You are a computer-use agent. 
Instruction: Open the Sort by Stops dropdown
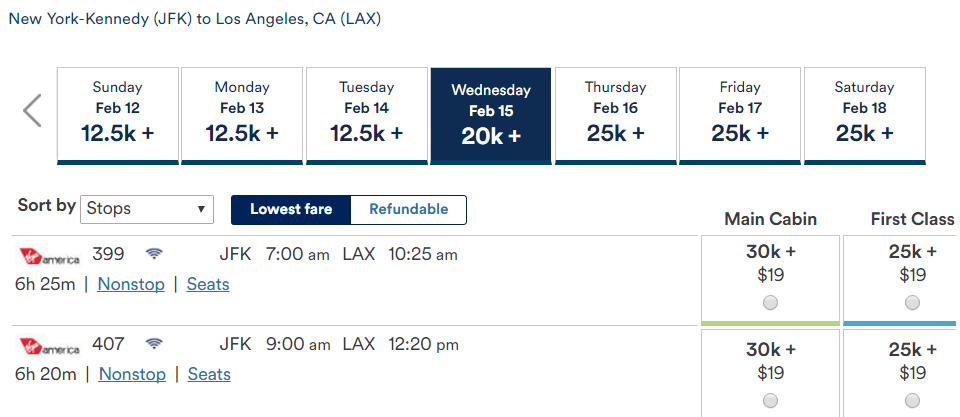pos(147,209)
